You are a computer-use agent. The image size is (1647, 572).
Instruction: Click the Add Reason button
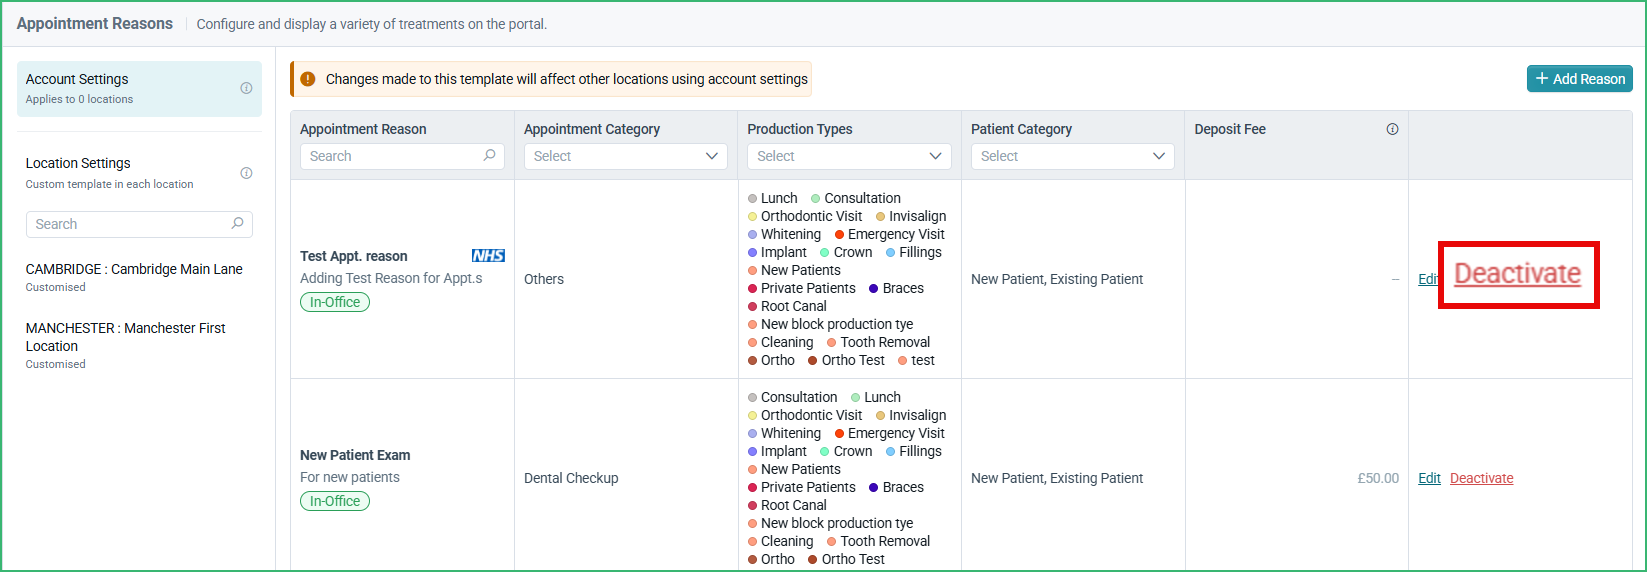[x=1579, y=79]
